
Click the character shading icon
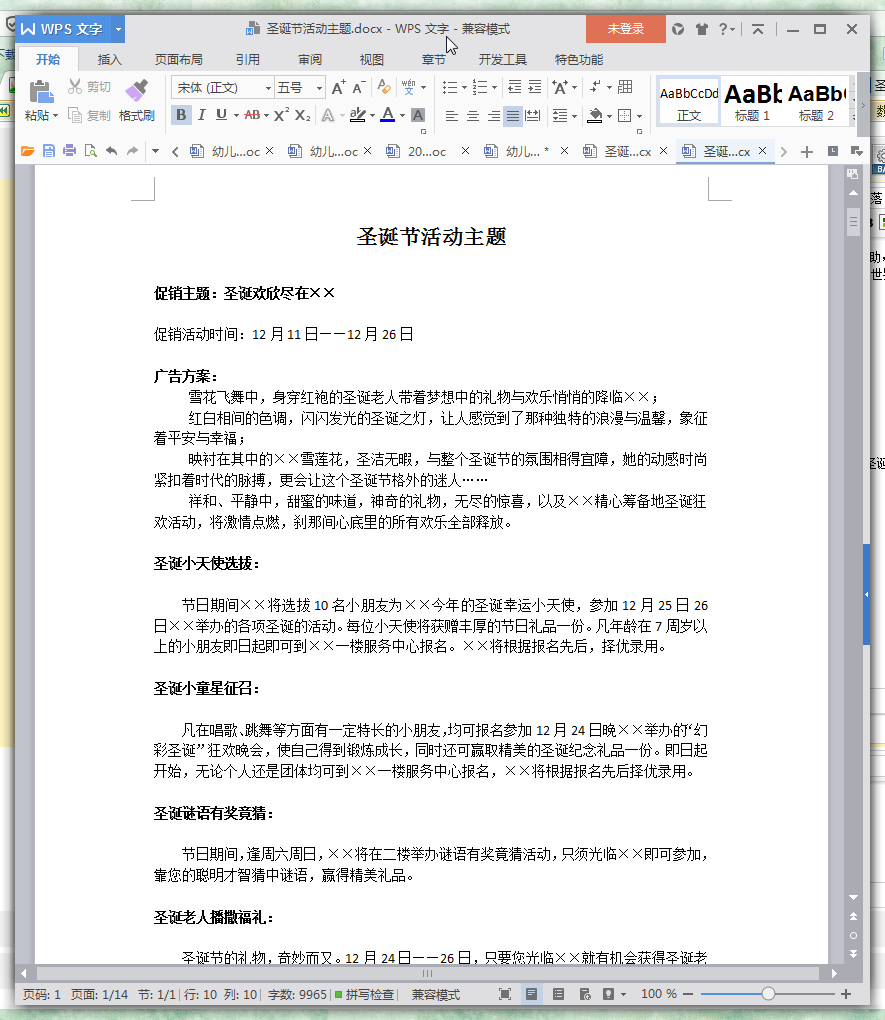[x=418, y=115]
